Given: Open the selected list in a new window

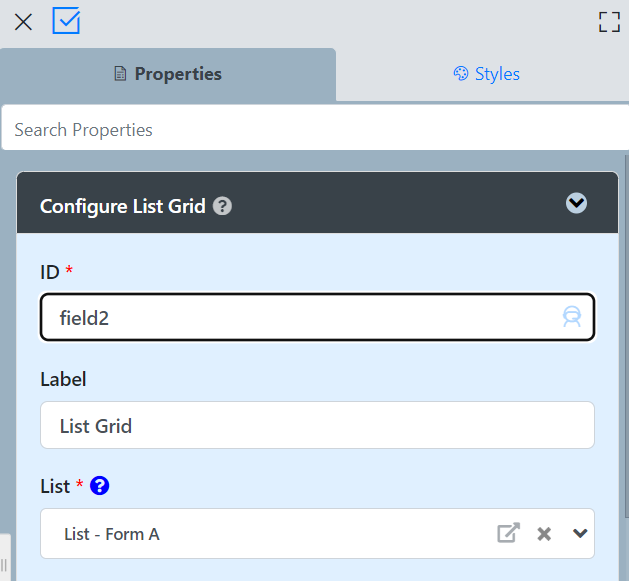Looking at the screenshot, I should (x=509, y=533).
